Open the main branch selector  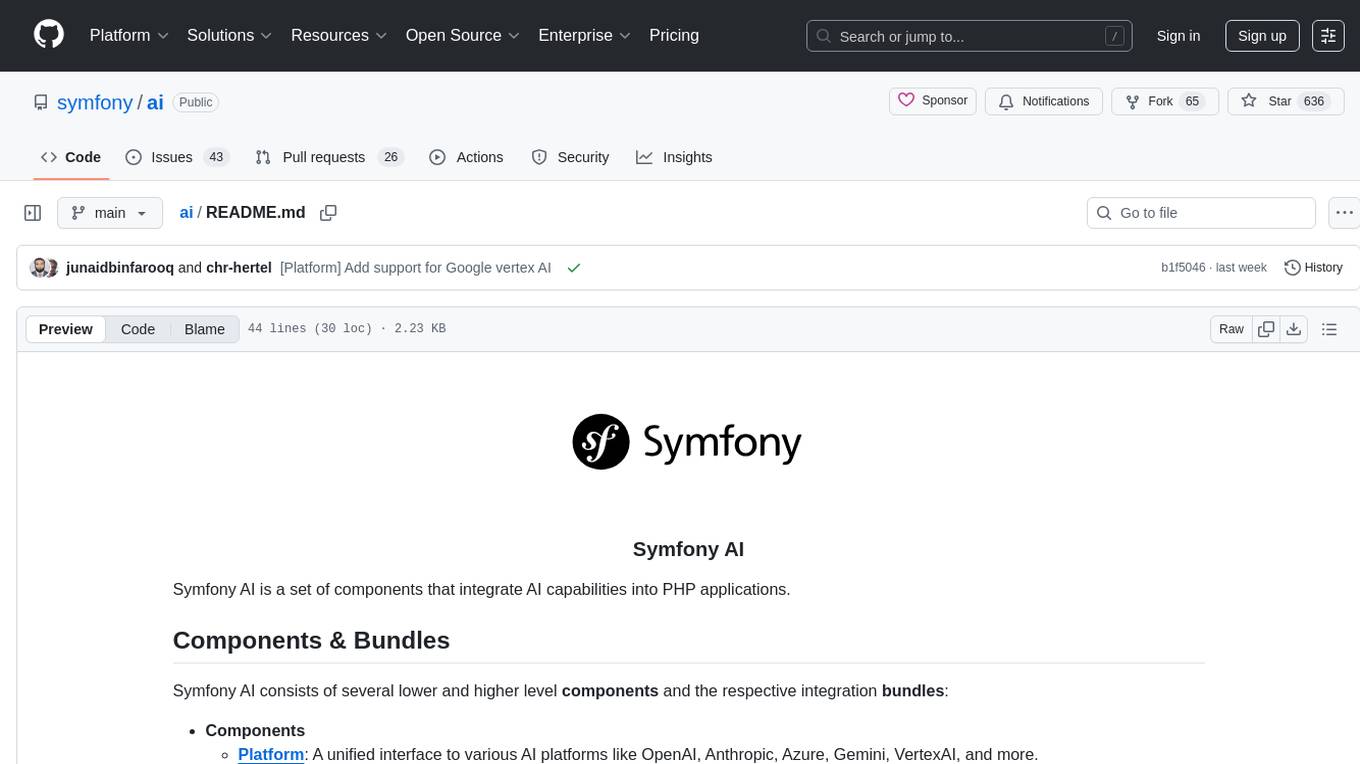[109, 213]
